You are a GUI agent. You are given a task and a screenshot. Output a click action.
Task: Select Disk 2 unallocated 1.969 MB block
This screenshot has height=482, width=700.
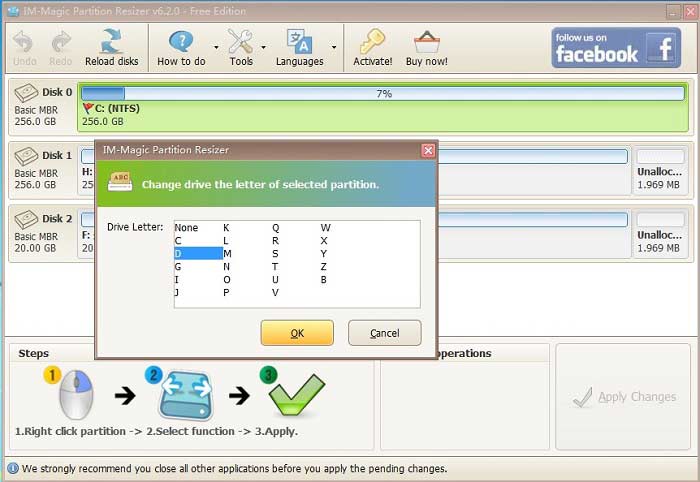[660, 233]
